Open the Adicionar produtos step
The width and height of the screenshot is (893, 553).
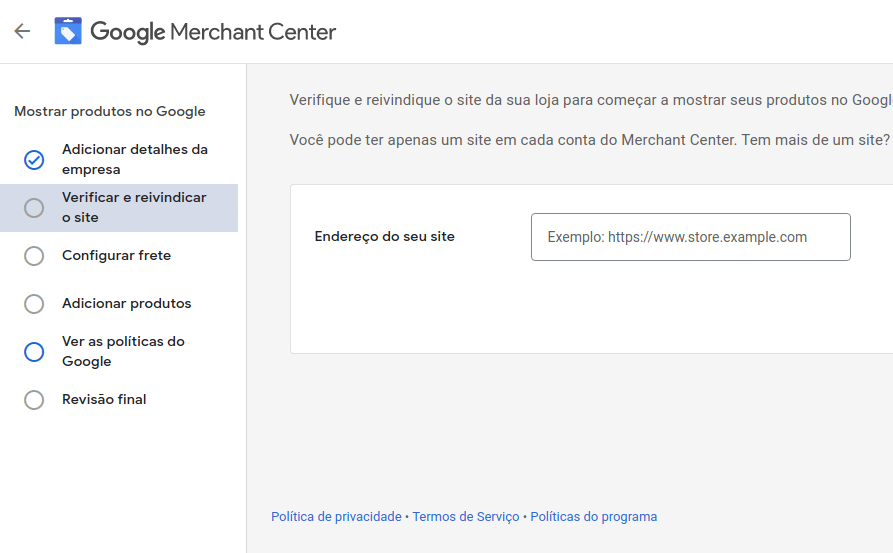pyautogui.click(x=126, y=303)
